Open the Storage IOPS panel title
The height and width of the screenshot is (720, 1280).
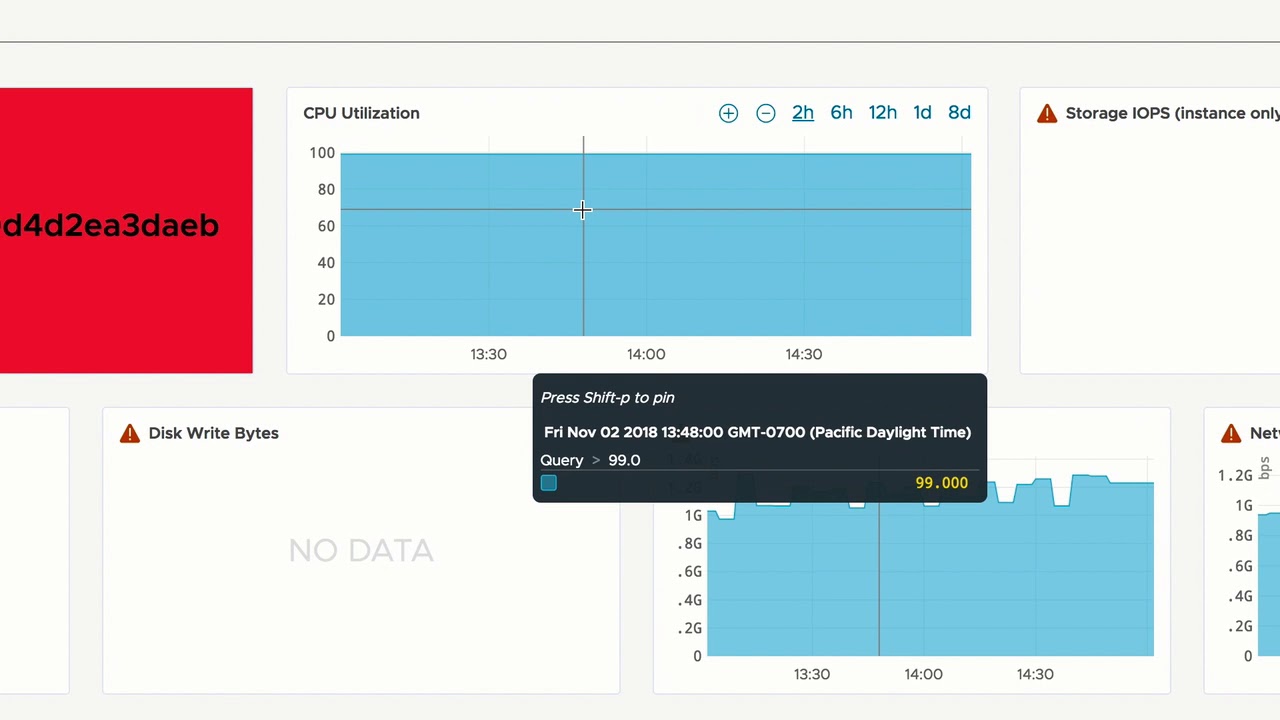pyautogui.click(x=1172, y=113)
